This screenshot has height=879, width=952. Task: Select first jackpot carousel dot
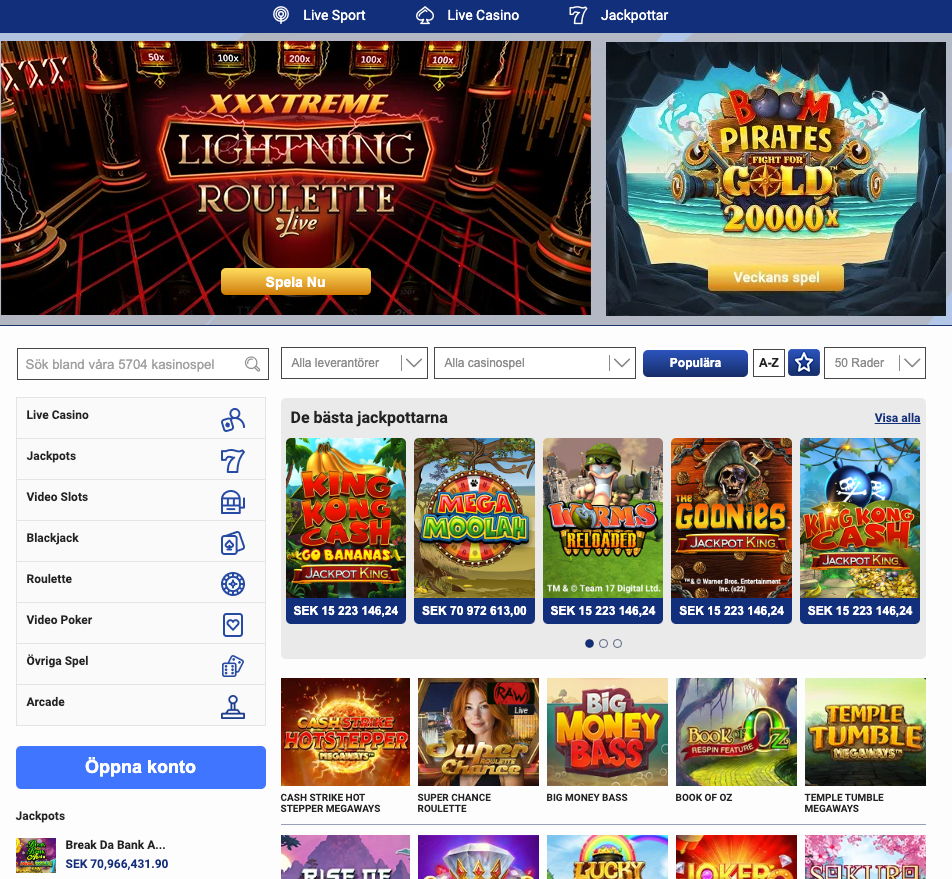(589, 643)
